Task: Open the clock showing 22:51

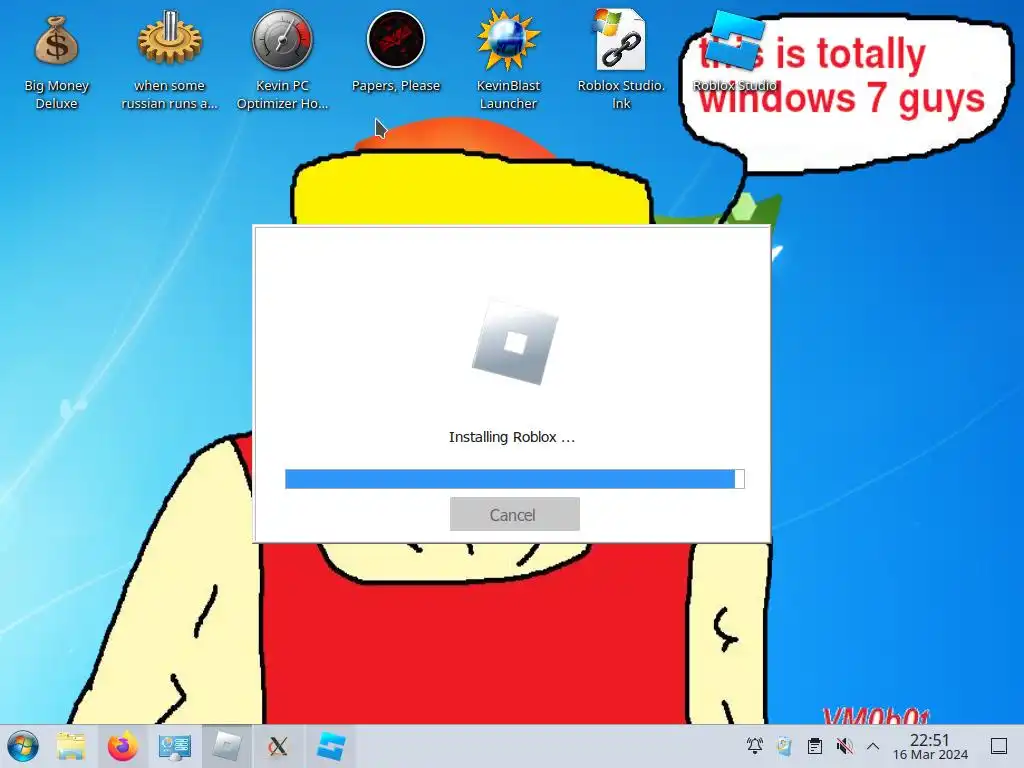Action: coord(930,746)
